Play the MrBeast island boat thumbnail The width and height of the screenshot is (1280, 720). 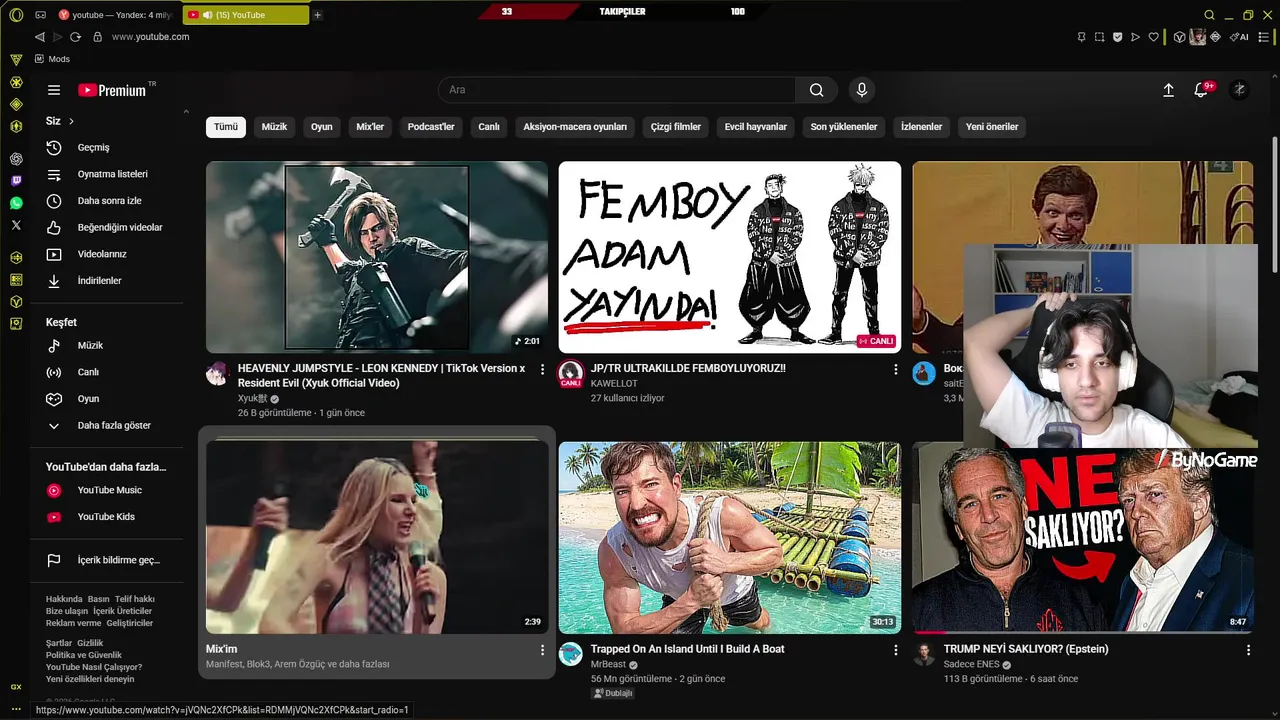(730, 538)
